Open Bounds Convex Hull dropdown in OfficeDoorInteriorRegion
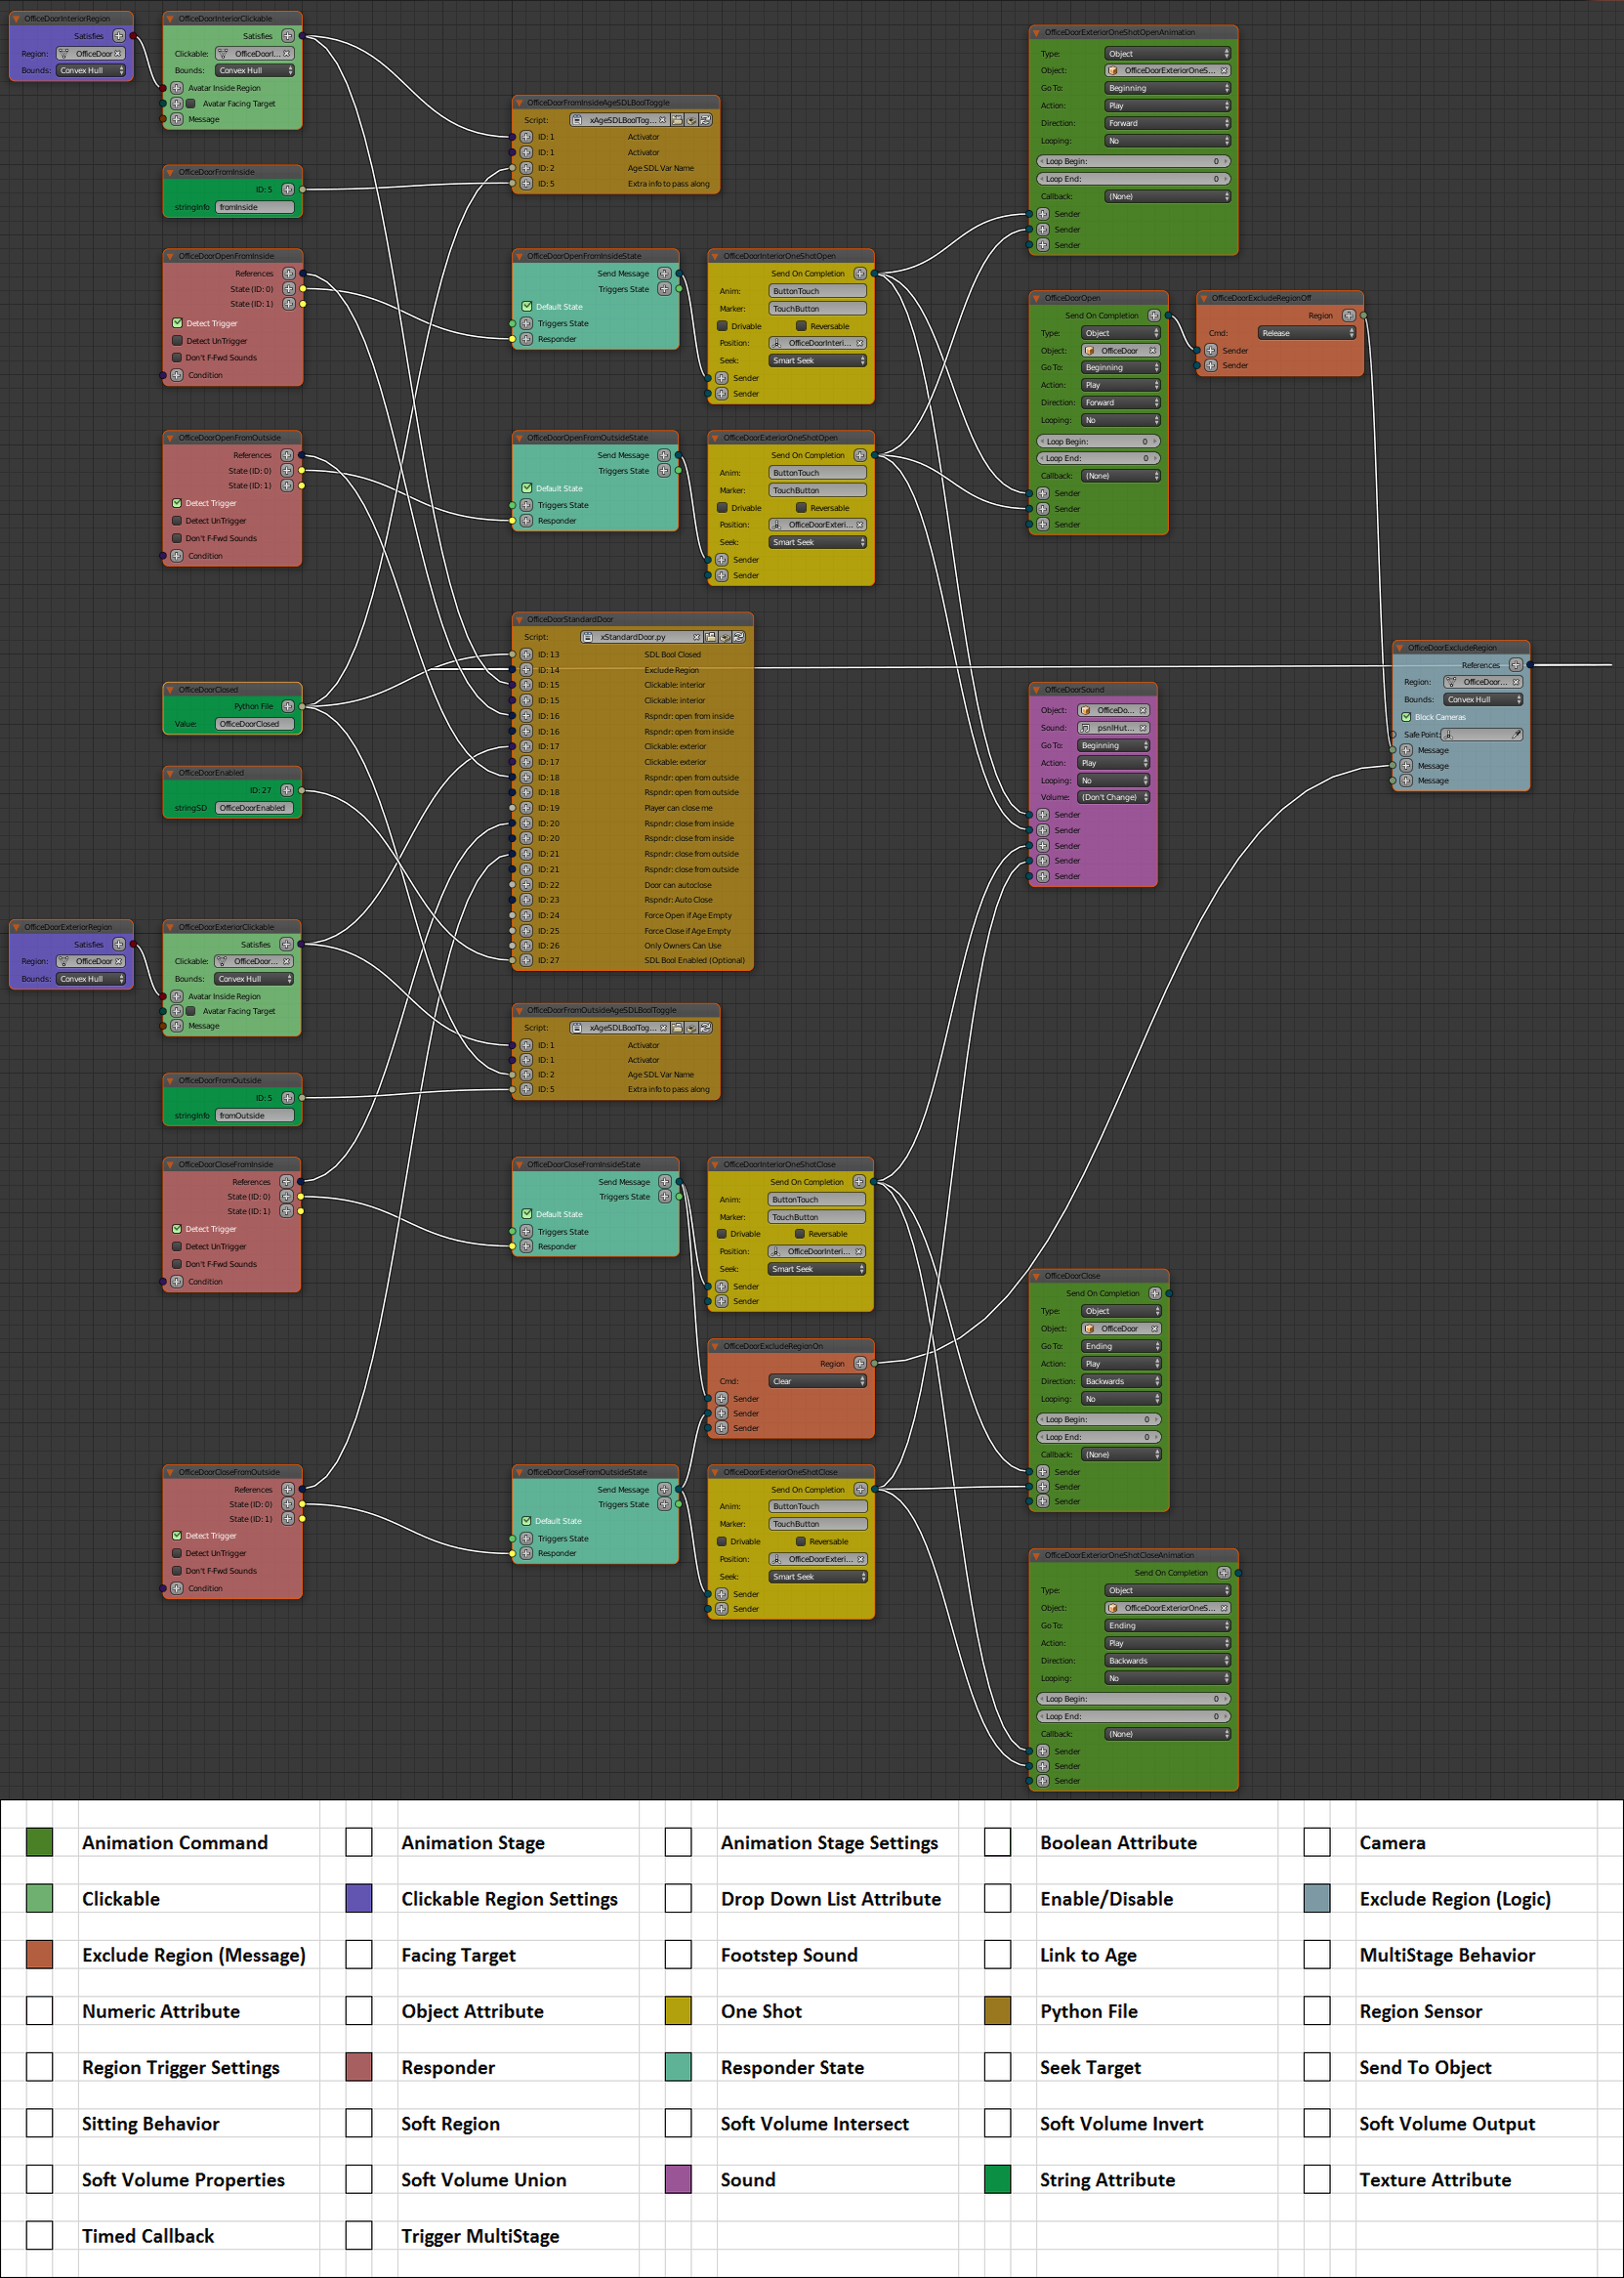 tap(91, 71)
